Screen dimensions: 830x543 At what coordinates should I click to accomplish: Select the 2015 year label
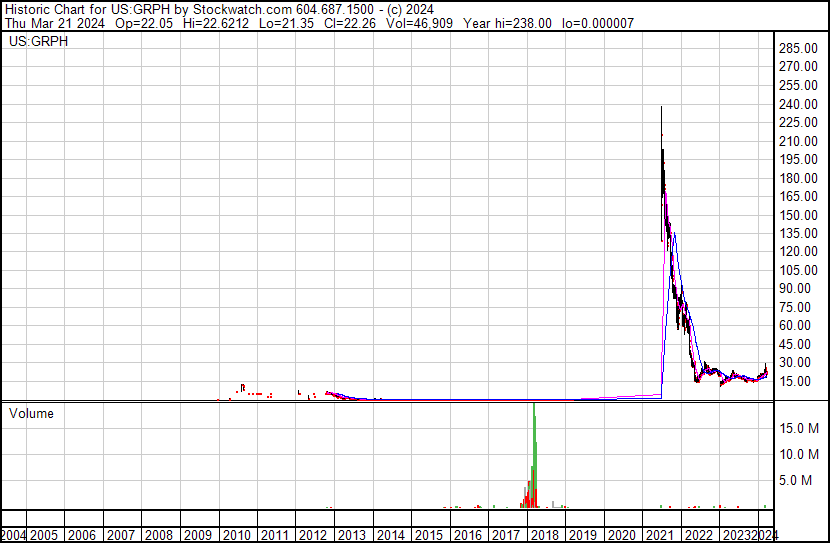tap(430, 535)
